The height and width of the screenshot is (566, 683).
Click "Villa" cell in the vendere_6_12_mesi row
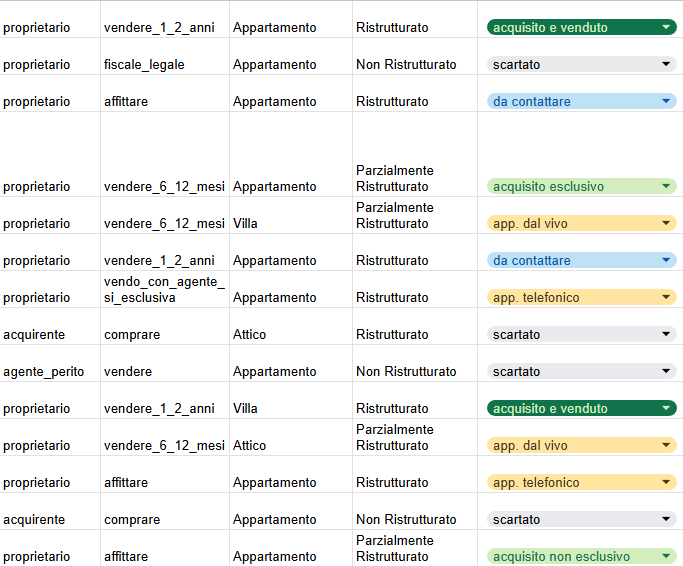click(x=245, y=224)
